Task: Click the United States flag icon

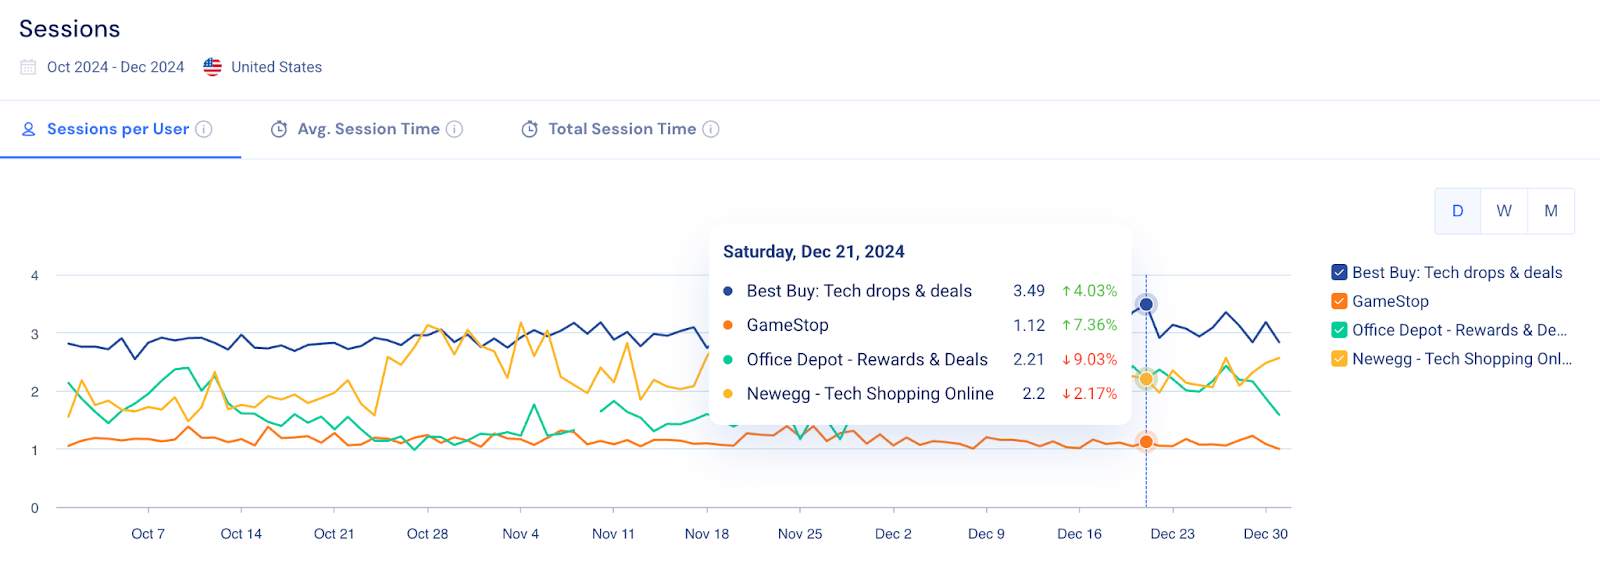Action: [212, 67]
